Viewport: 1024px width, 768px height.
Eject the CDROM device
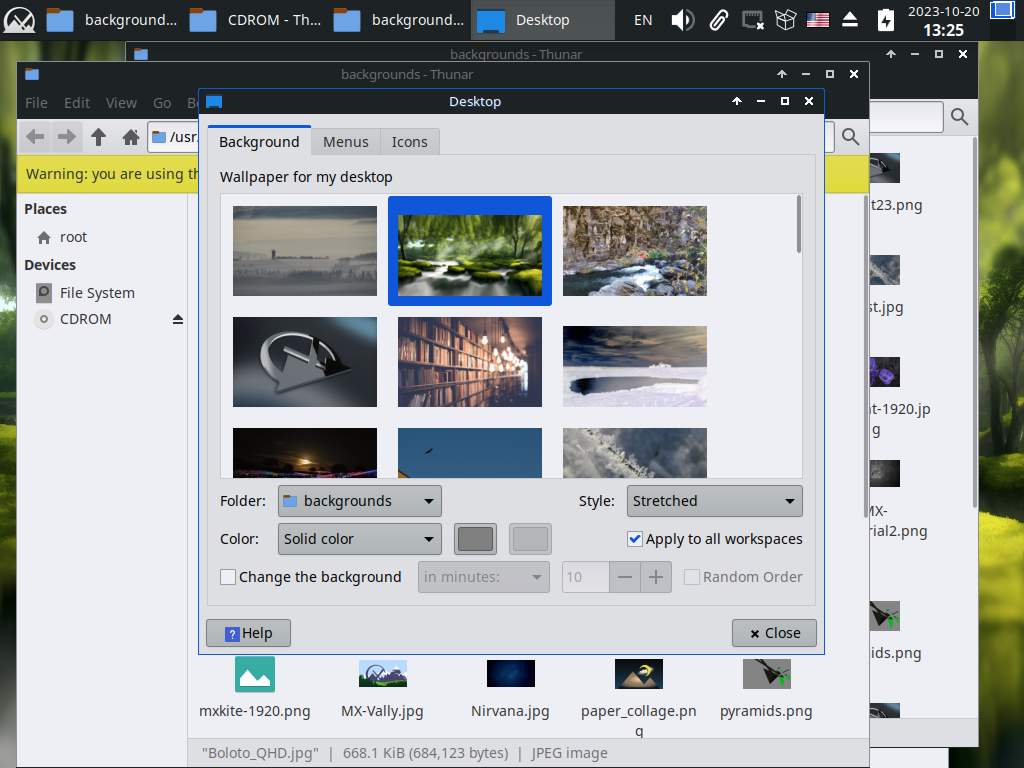(178, 319)
